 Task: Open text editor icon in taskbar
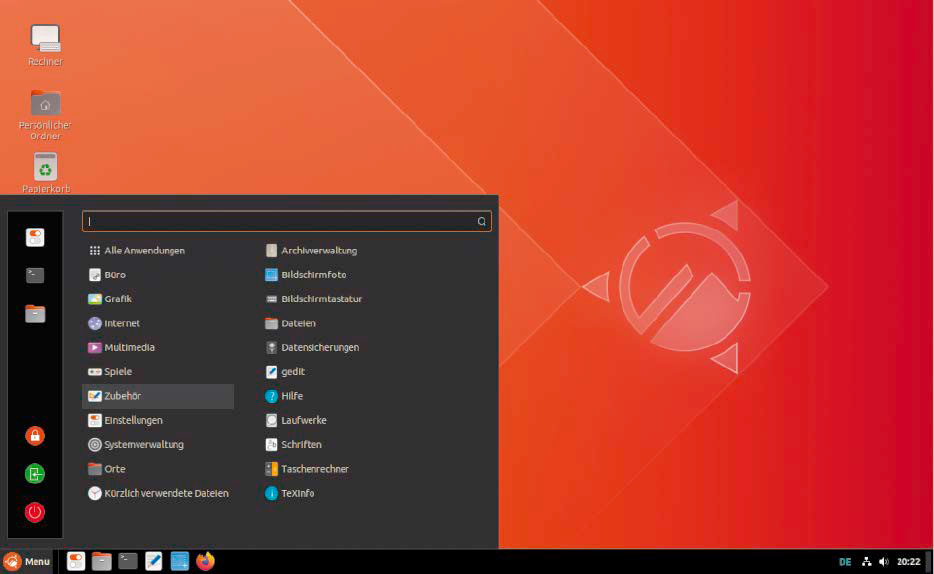[x=154, y=561]
